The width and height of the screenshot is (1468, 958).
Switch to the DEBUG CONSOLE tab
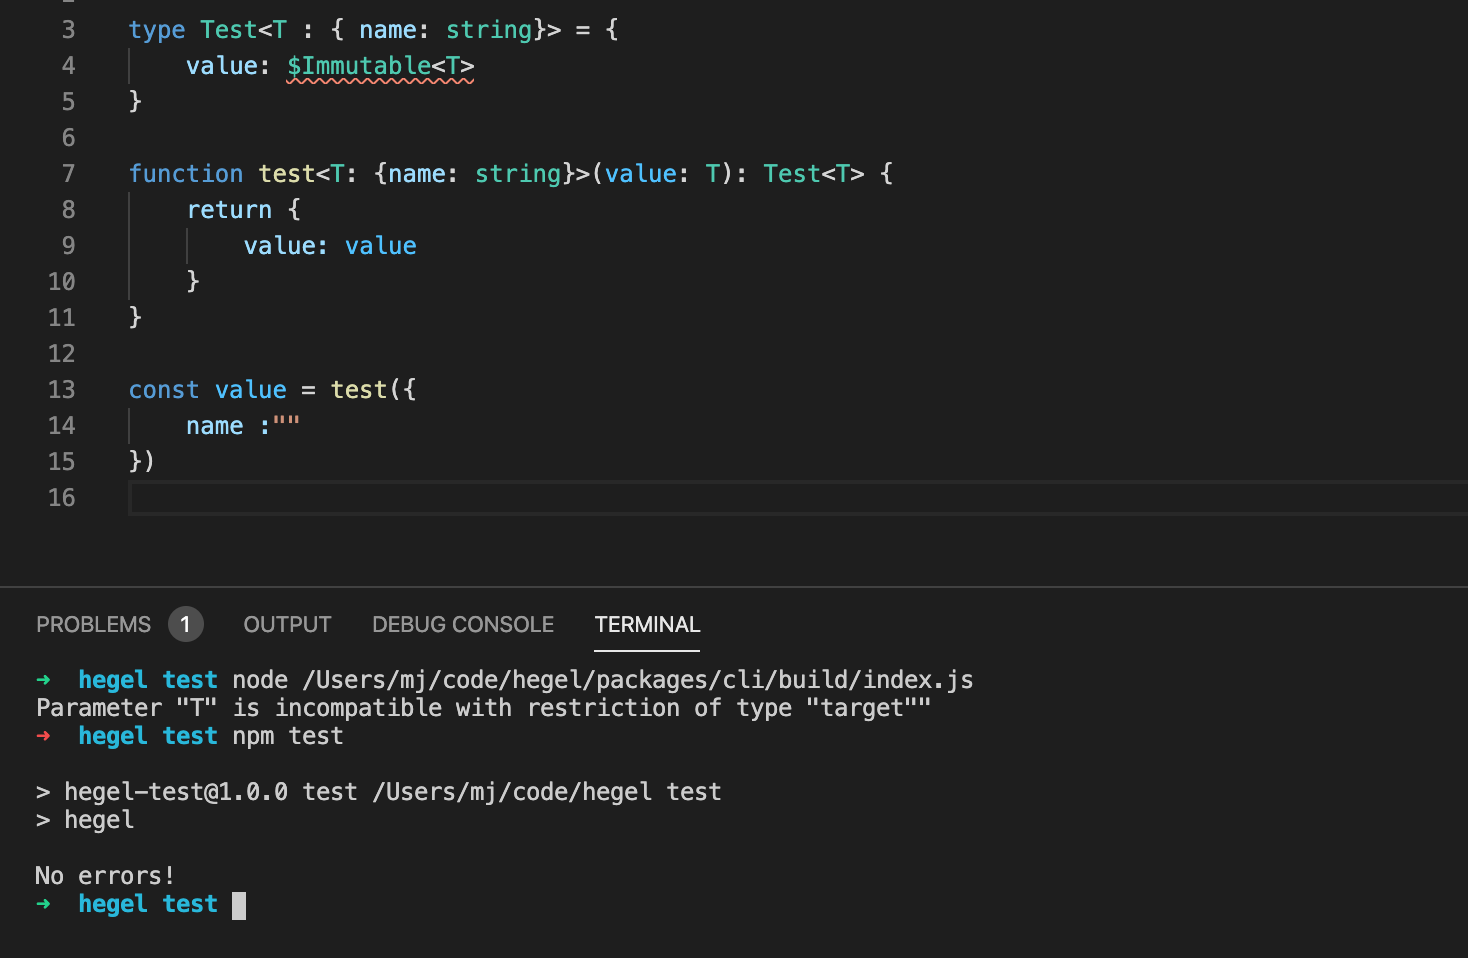click(x=463, y=624)
